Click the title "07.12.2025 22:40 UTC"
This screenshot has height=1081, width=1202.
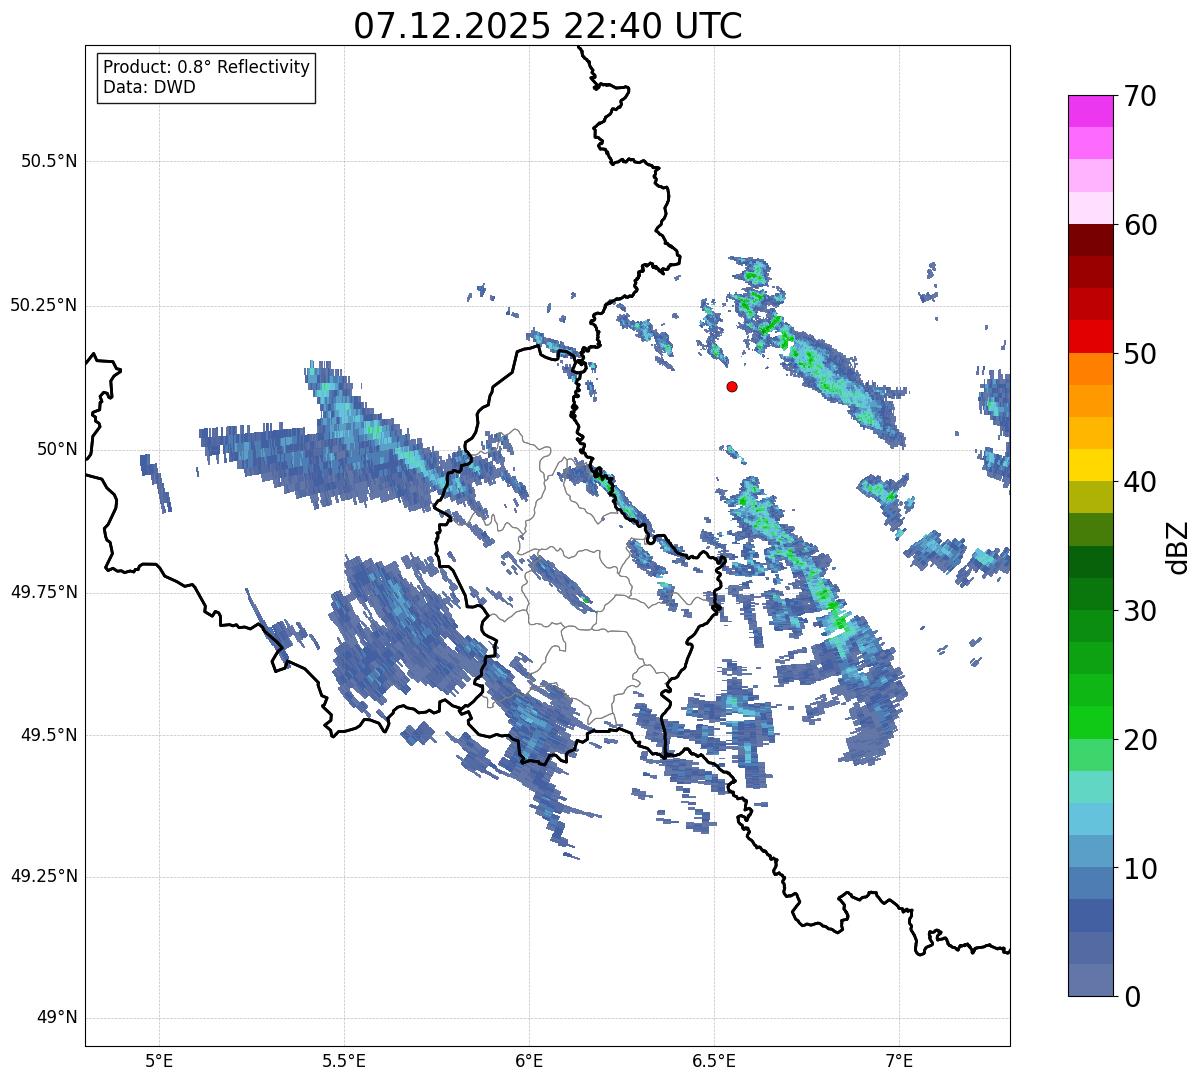point(548,26)
